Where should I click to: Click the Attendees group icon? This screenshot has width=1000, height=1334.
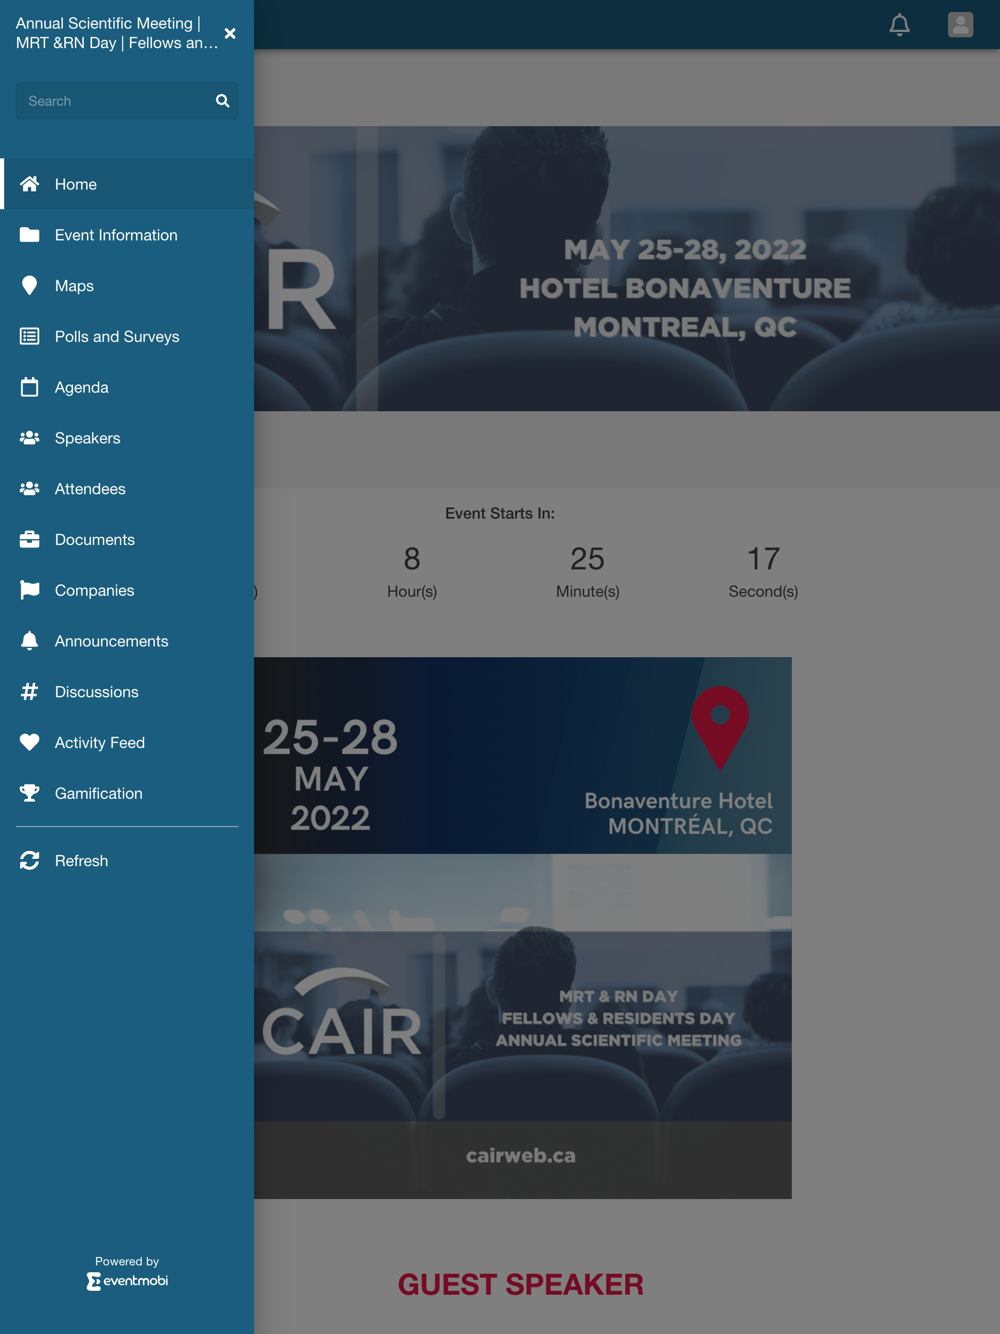[x=30, y=489]
